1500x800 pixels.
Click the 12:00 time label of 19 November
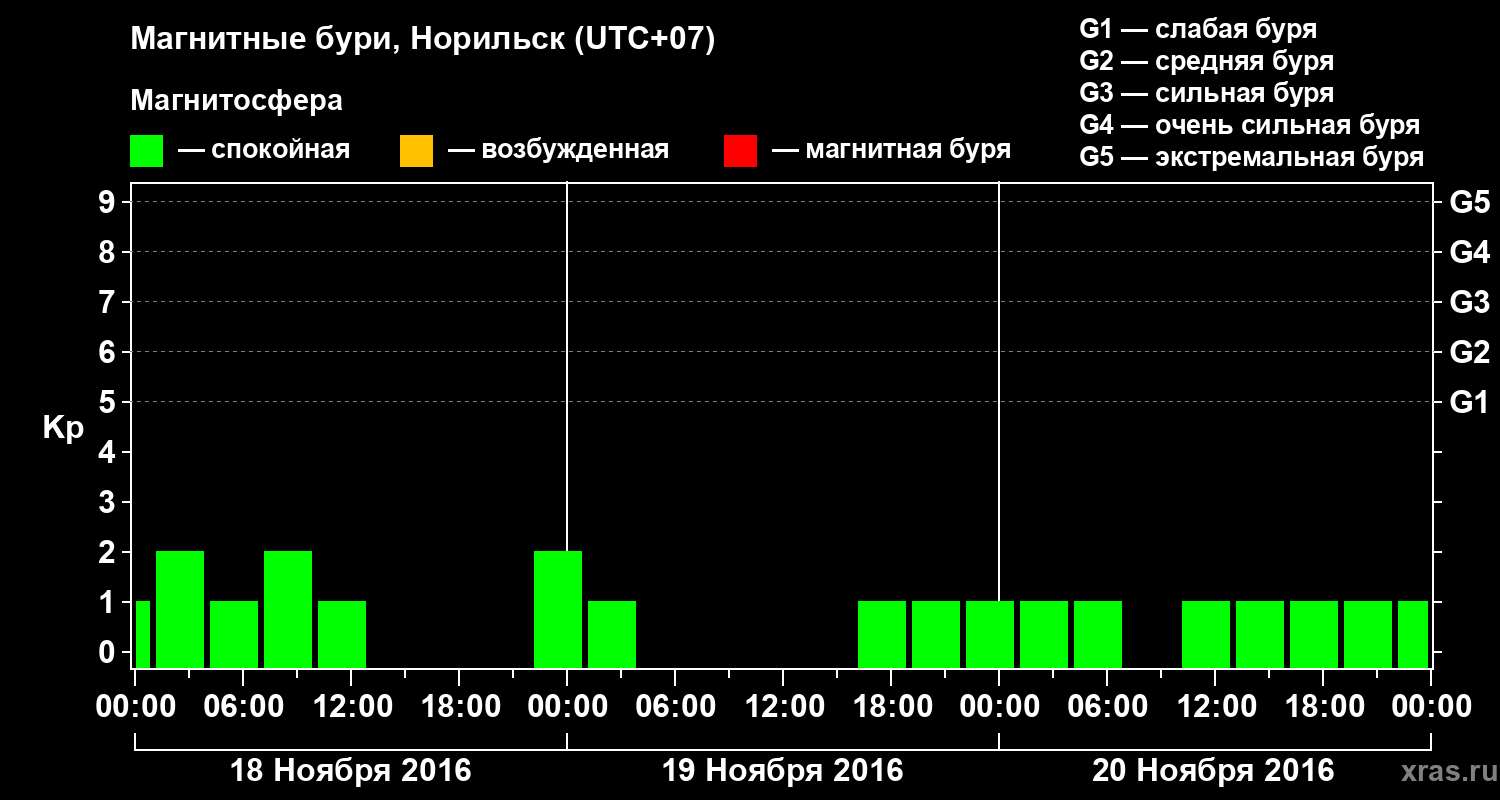point(783,706)
